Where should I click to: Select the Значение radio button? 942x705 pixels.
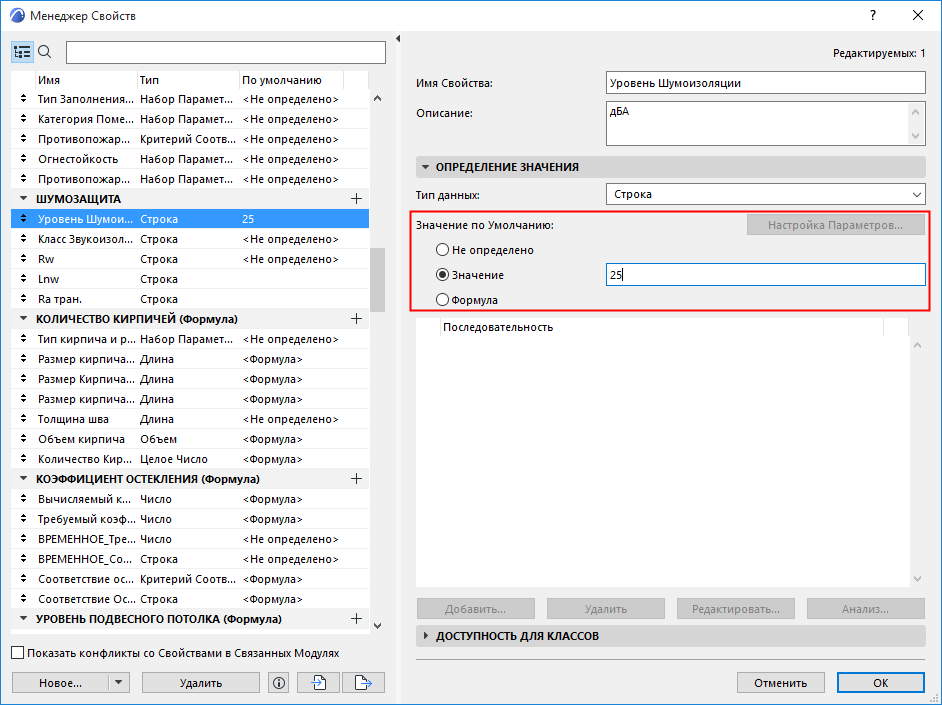[442, 274]
